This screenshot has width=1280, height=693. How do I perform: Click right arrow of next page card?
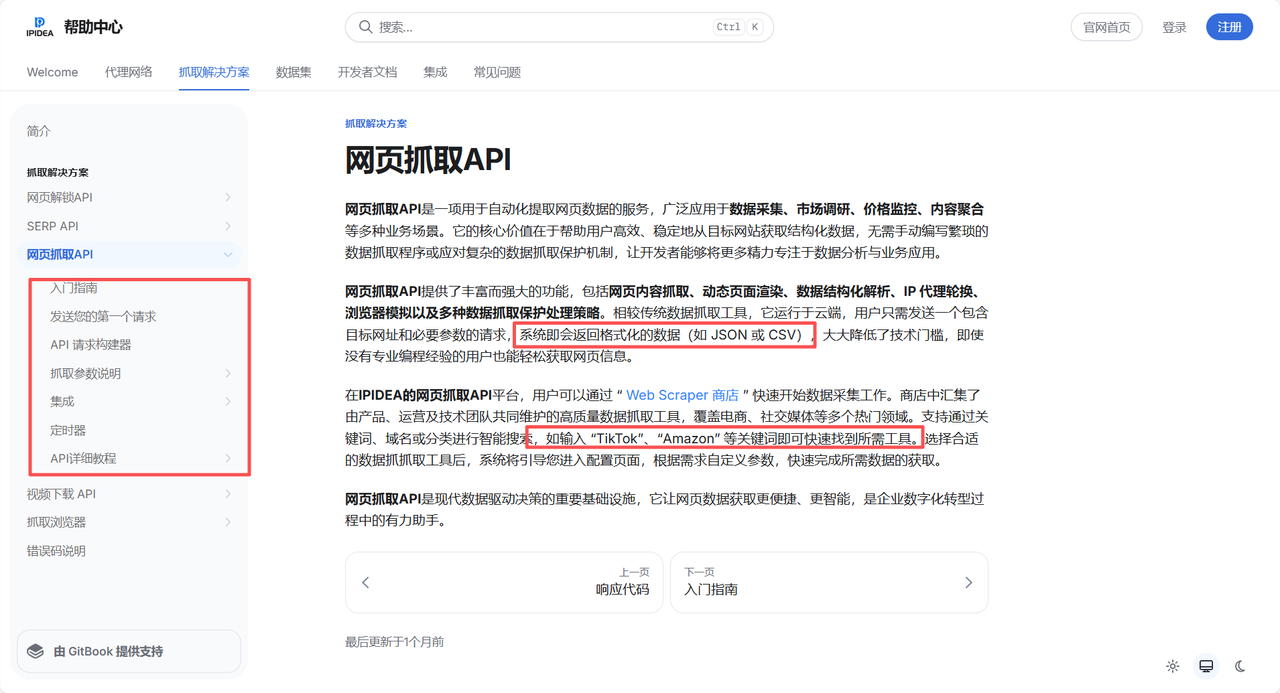[x=968, y=582]
